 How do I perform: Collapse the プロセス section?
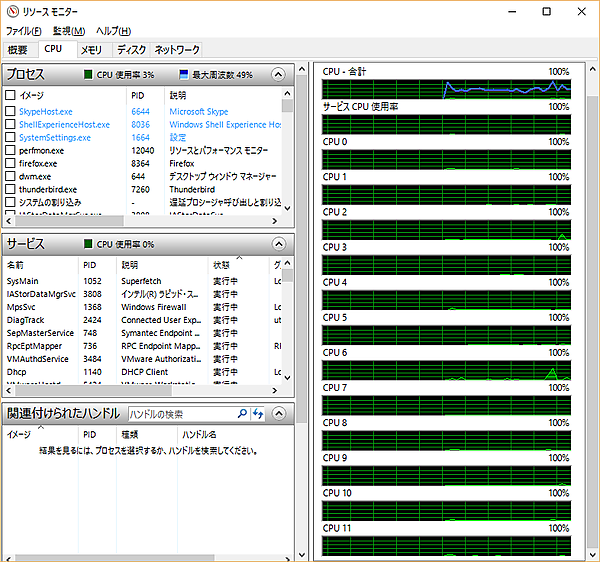click(283, 75)
